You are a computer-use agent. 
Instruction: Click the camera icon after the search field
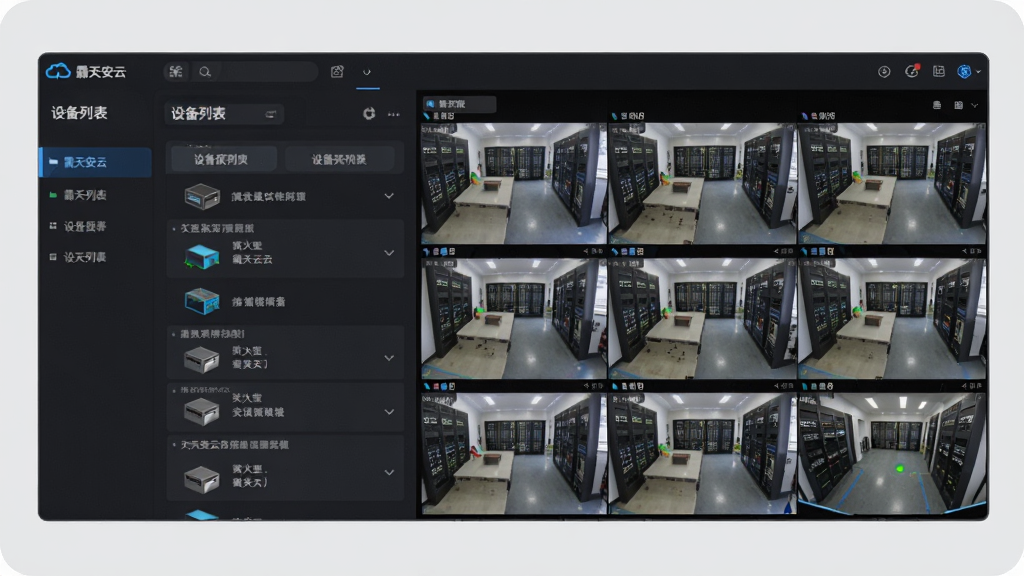pyautogui.click(x=337, y=72)
